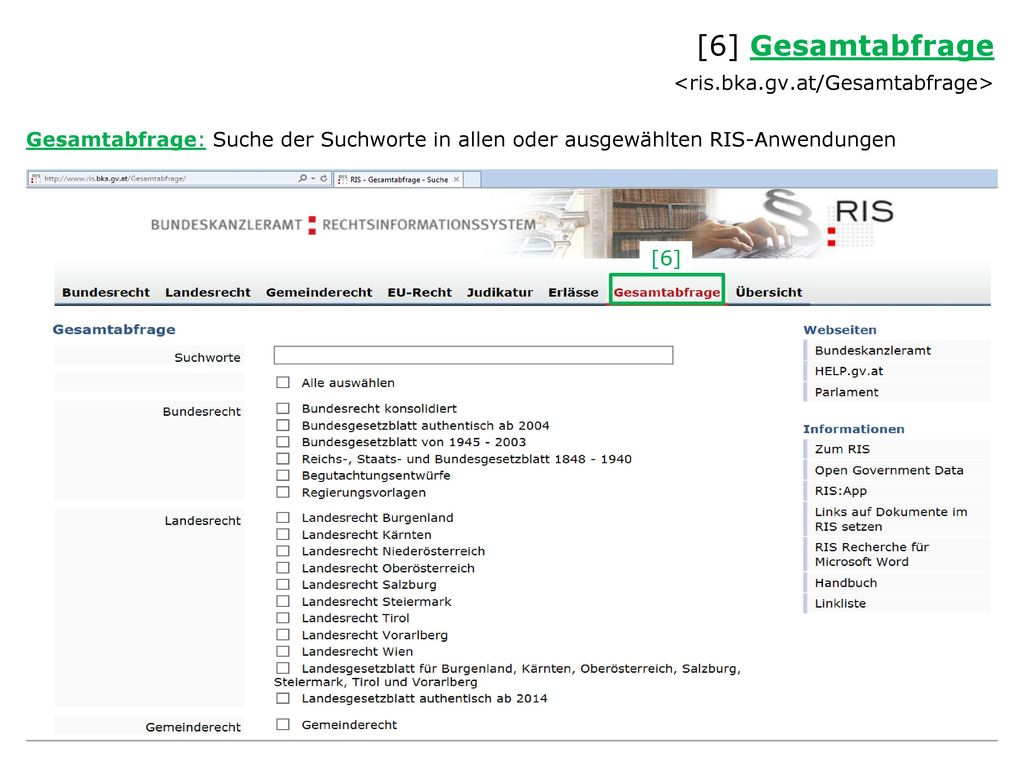Click into the Suchworte text field
1024x768 pixels.
pos(473,355)
